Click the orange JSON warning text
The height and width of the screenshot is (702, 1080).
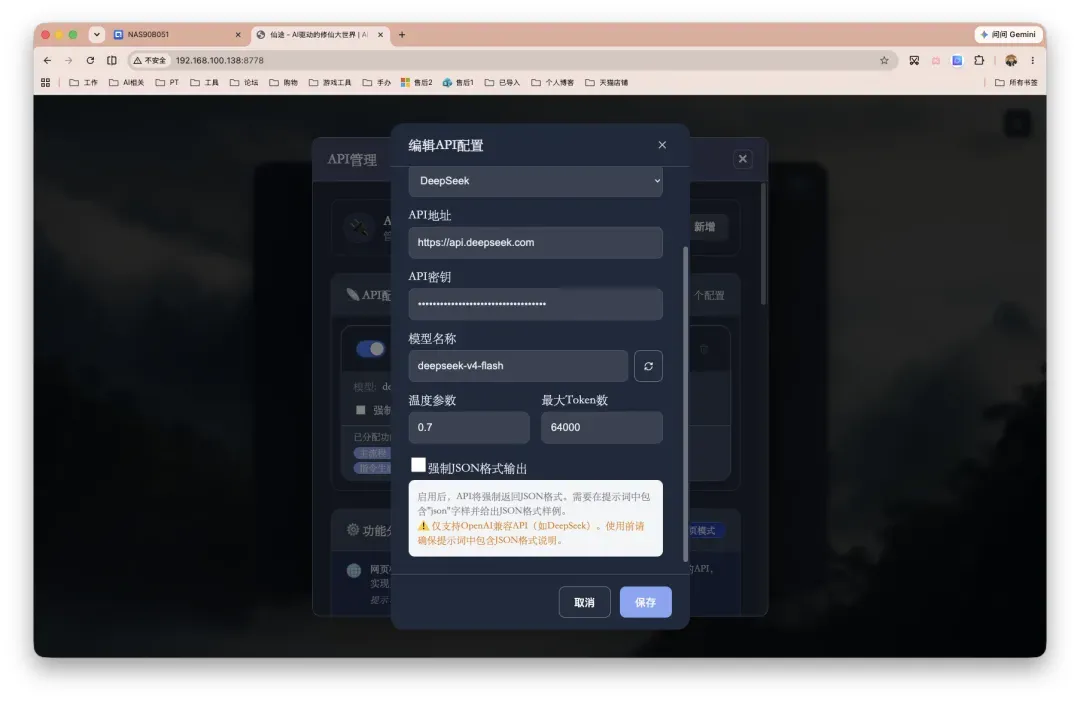[x=531, y=533]
